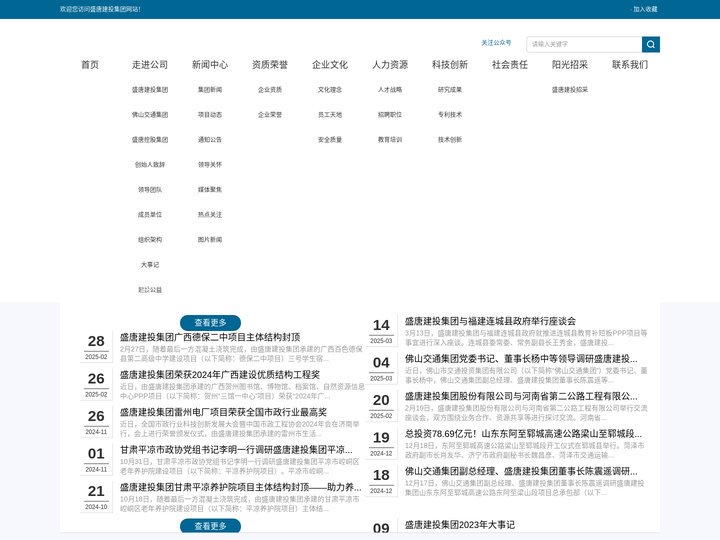Image resolution: width=720 pixels, height=540 pixels.
Task: Select 集团新闻 submenu item
Action: 210,90
